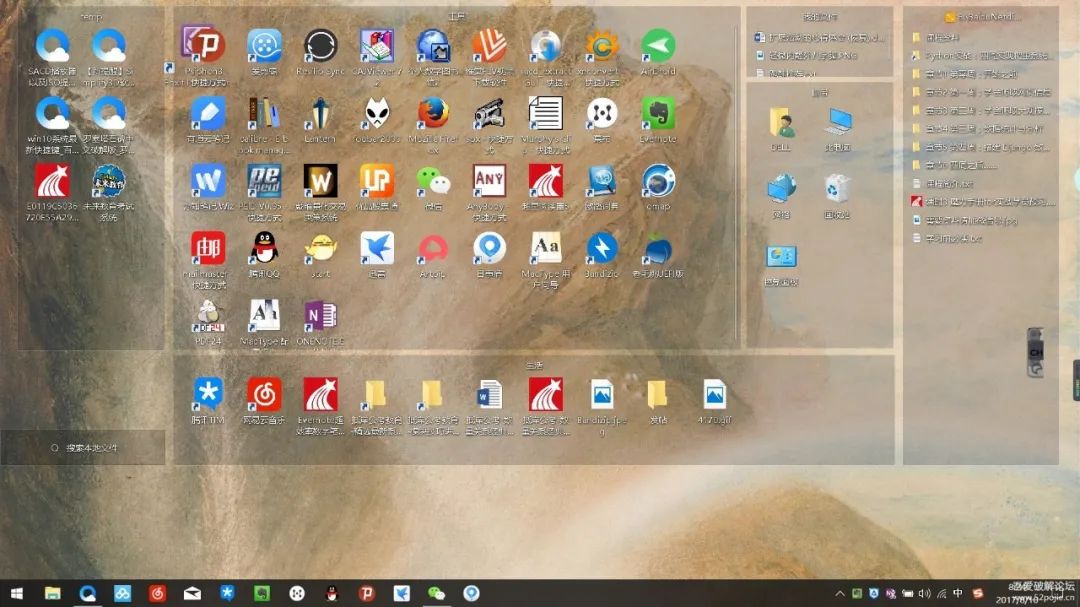Open the Windows Start menu
This screenshot has height=607, width=1080.
pyautogui.click(x=17, y=593)
